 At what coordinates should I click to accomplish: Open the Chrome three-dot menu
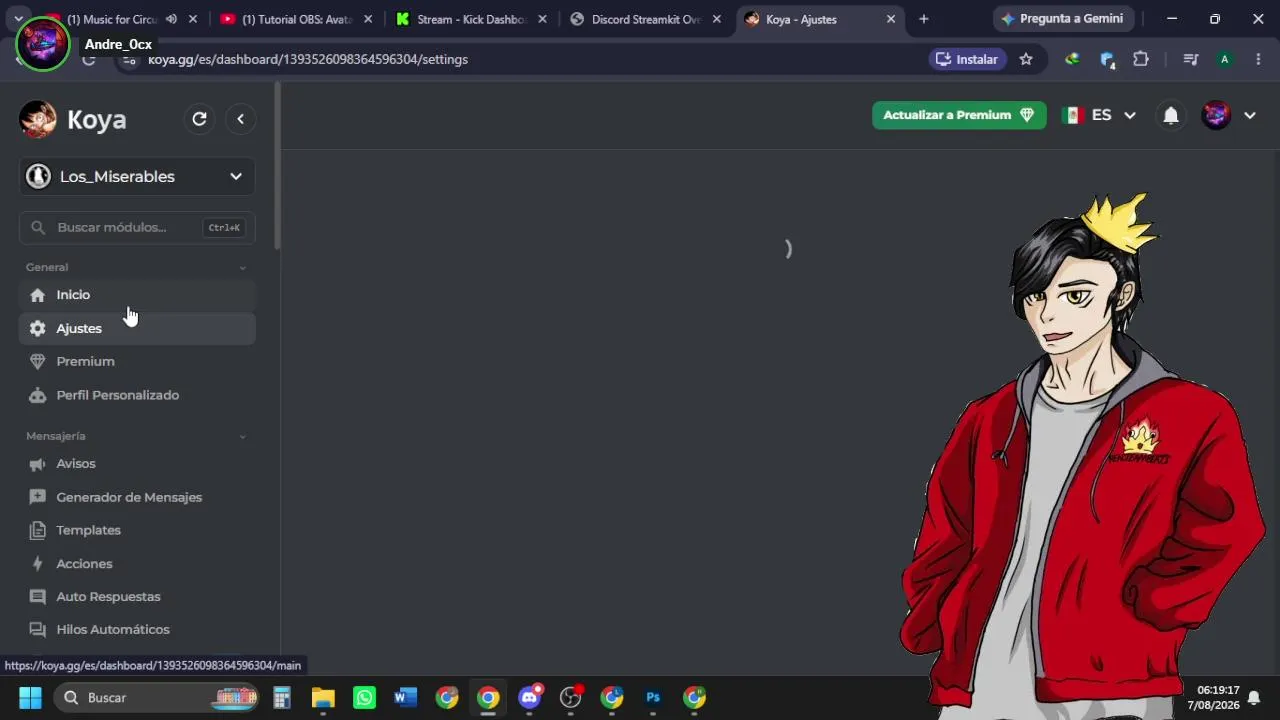(x=1258, y=59)
